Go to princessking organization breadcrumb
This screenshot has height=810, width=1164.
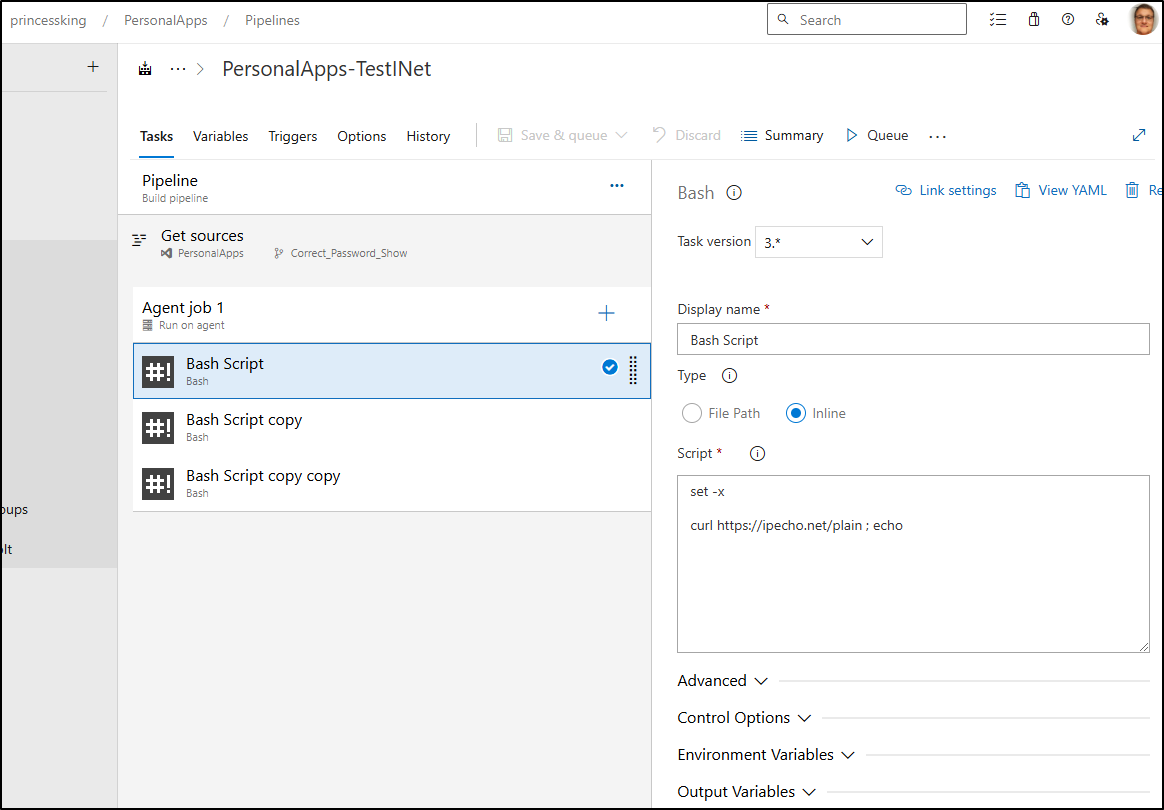[x=48, y=21]
